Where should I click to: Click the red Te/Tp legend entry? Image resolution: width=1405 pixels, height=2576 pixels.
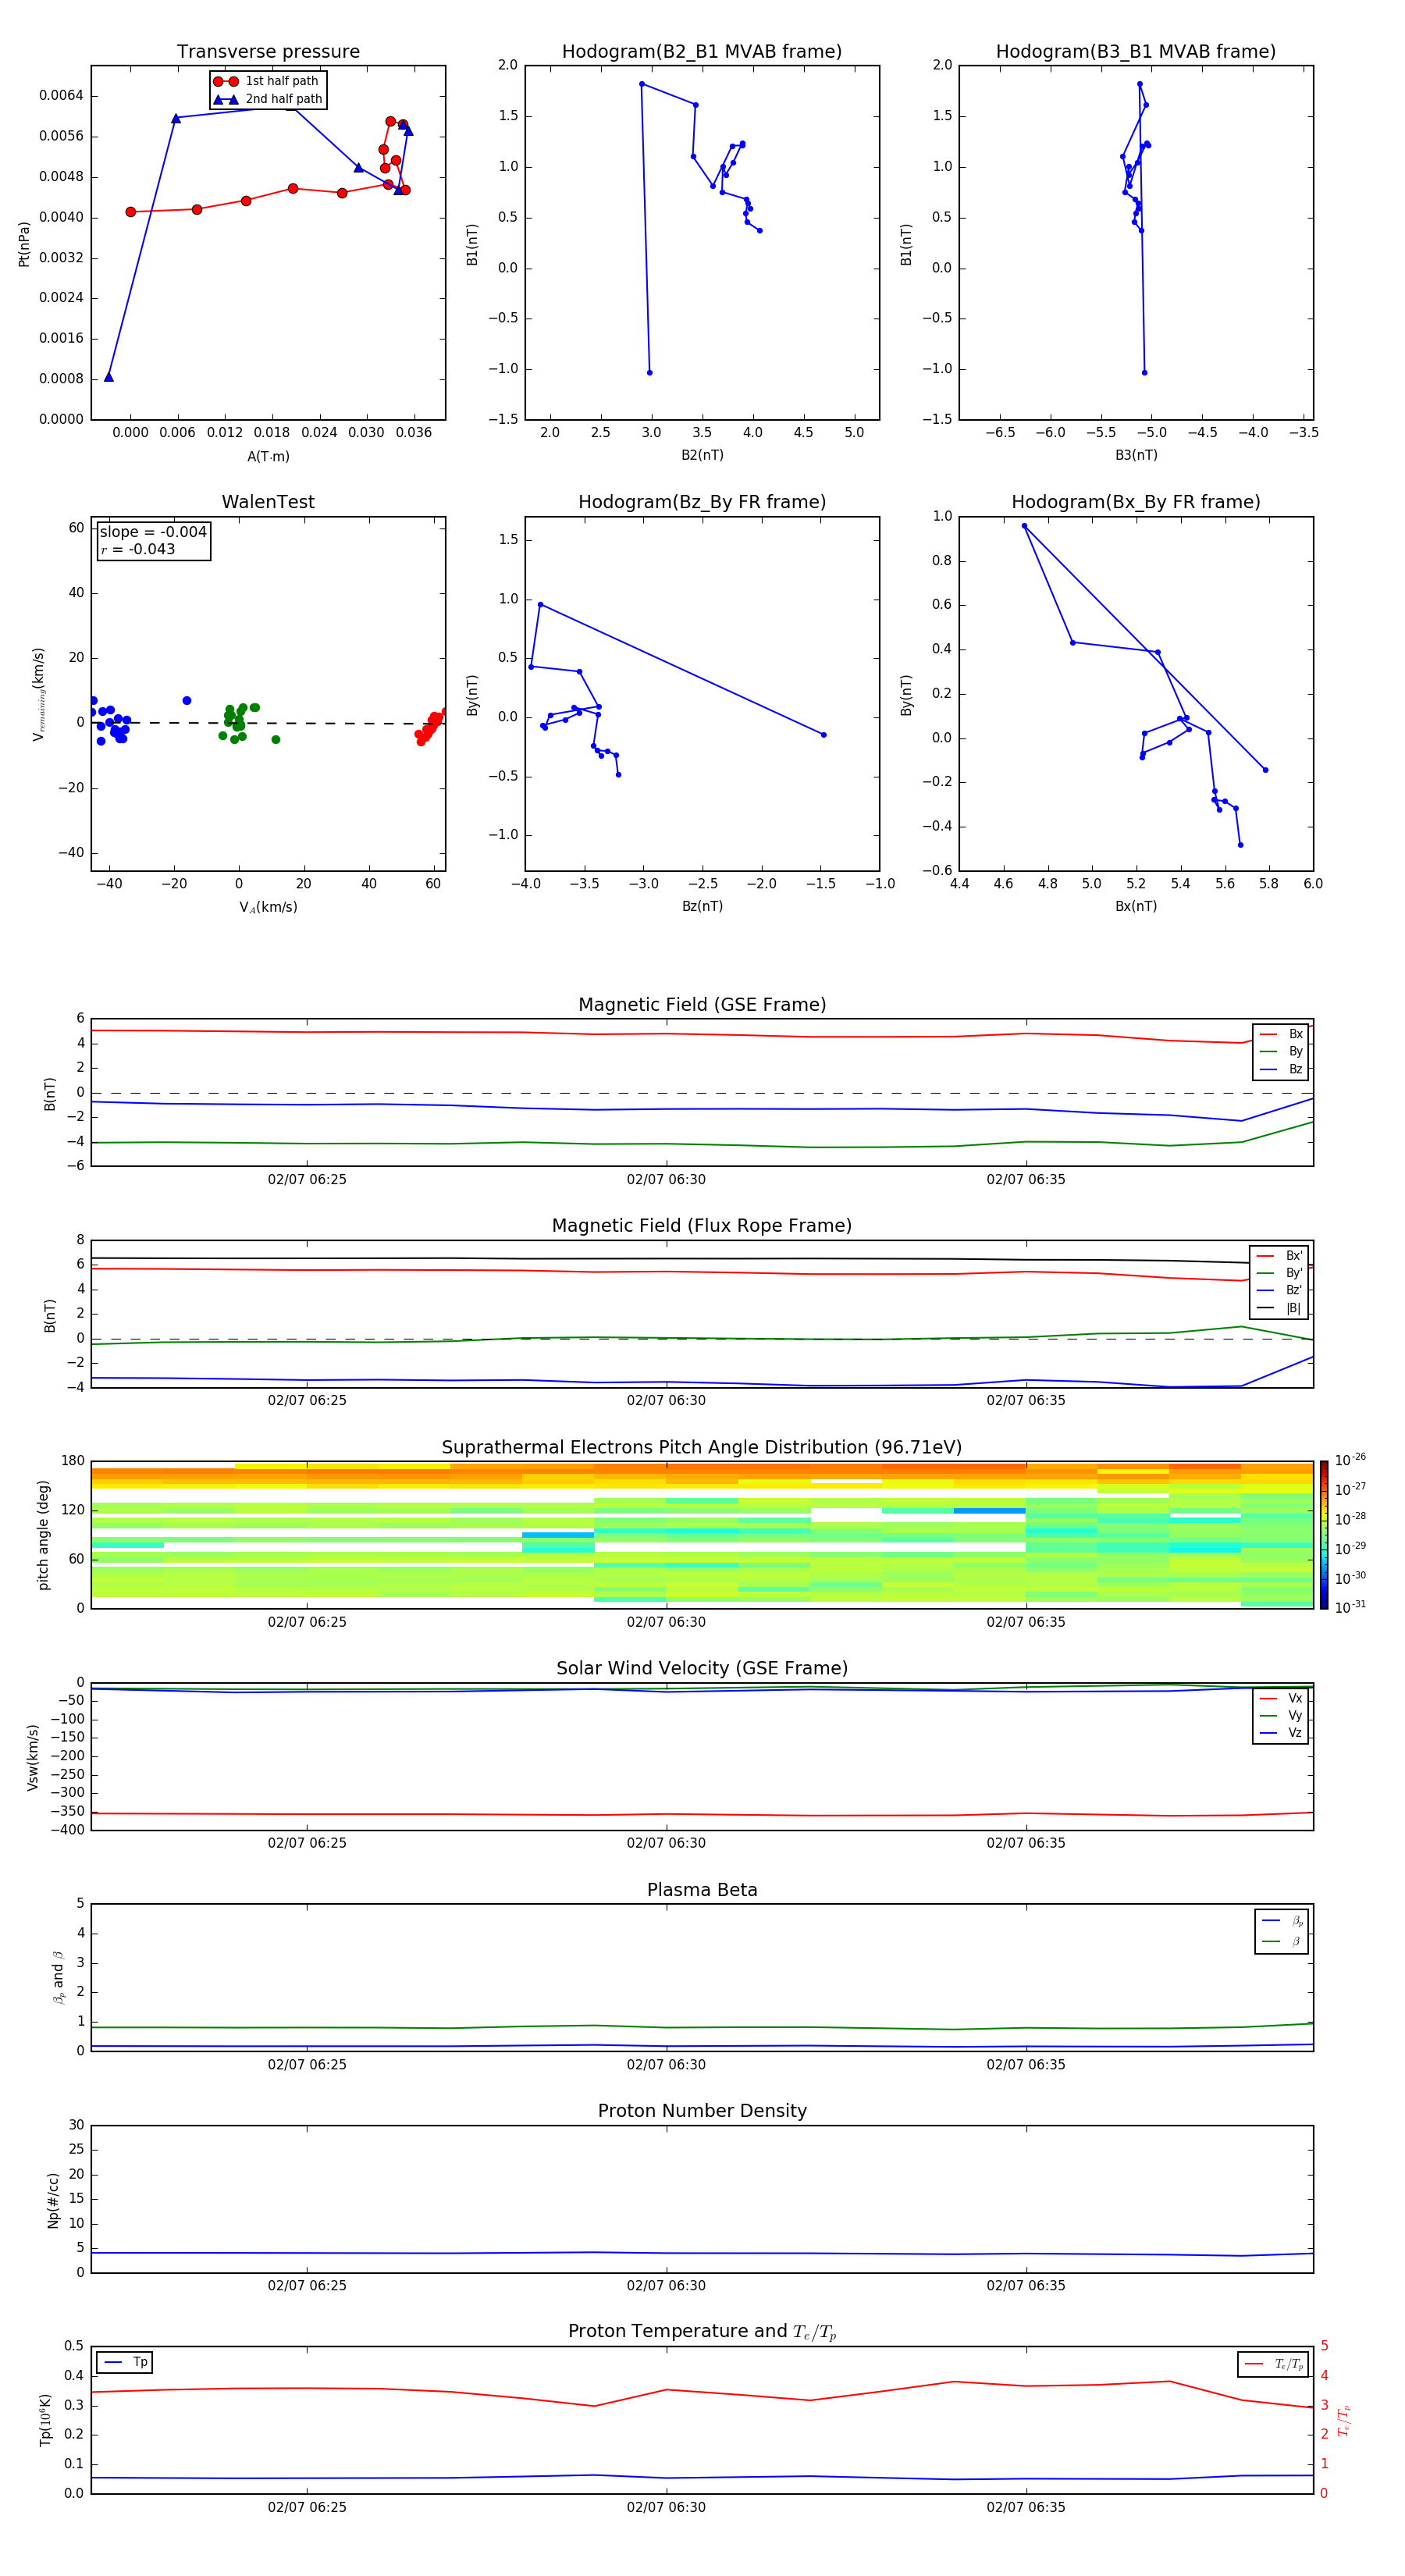pyautogui.click(x=1274, y=2364)
